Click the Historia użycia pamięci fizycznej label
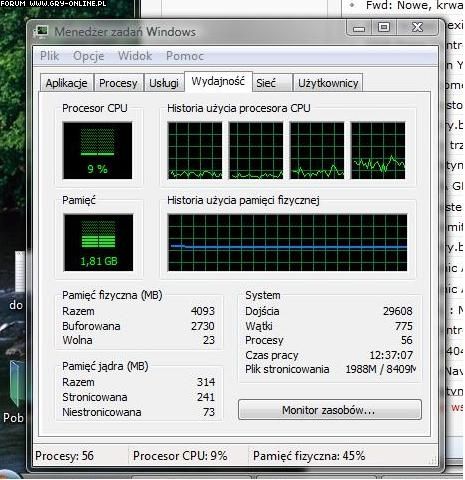The image size is (465, 480). [x=243, y=200]
